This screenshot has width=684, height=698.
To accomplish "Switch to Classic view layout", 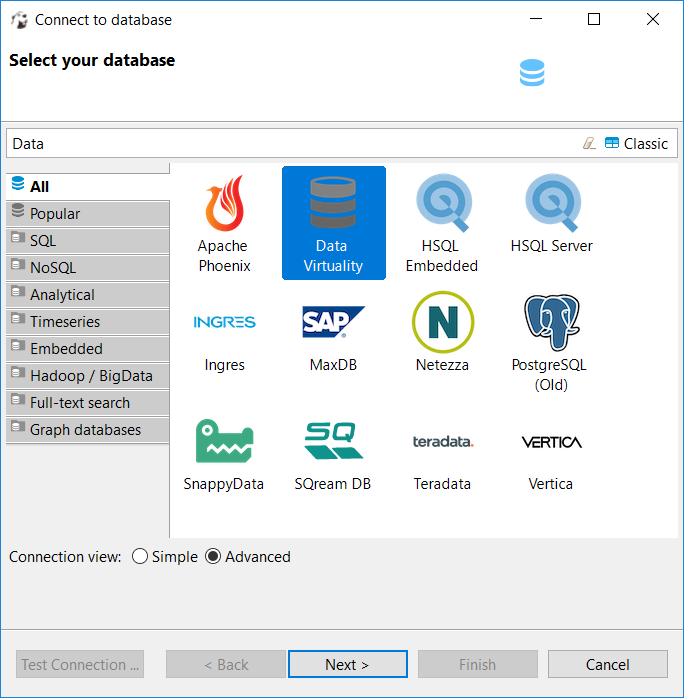I will (636, 143).
